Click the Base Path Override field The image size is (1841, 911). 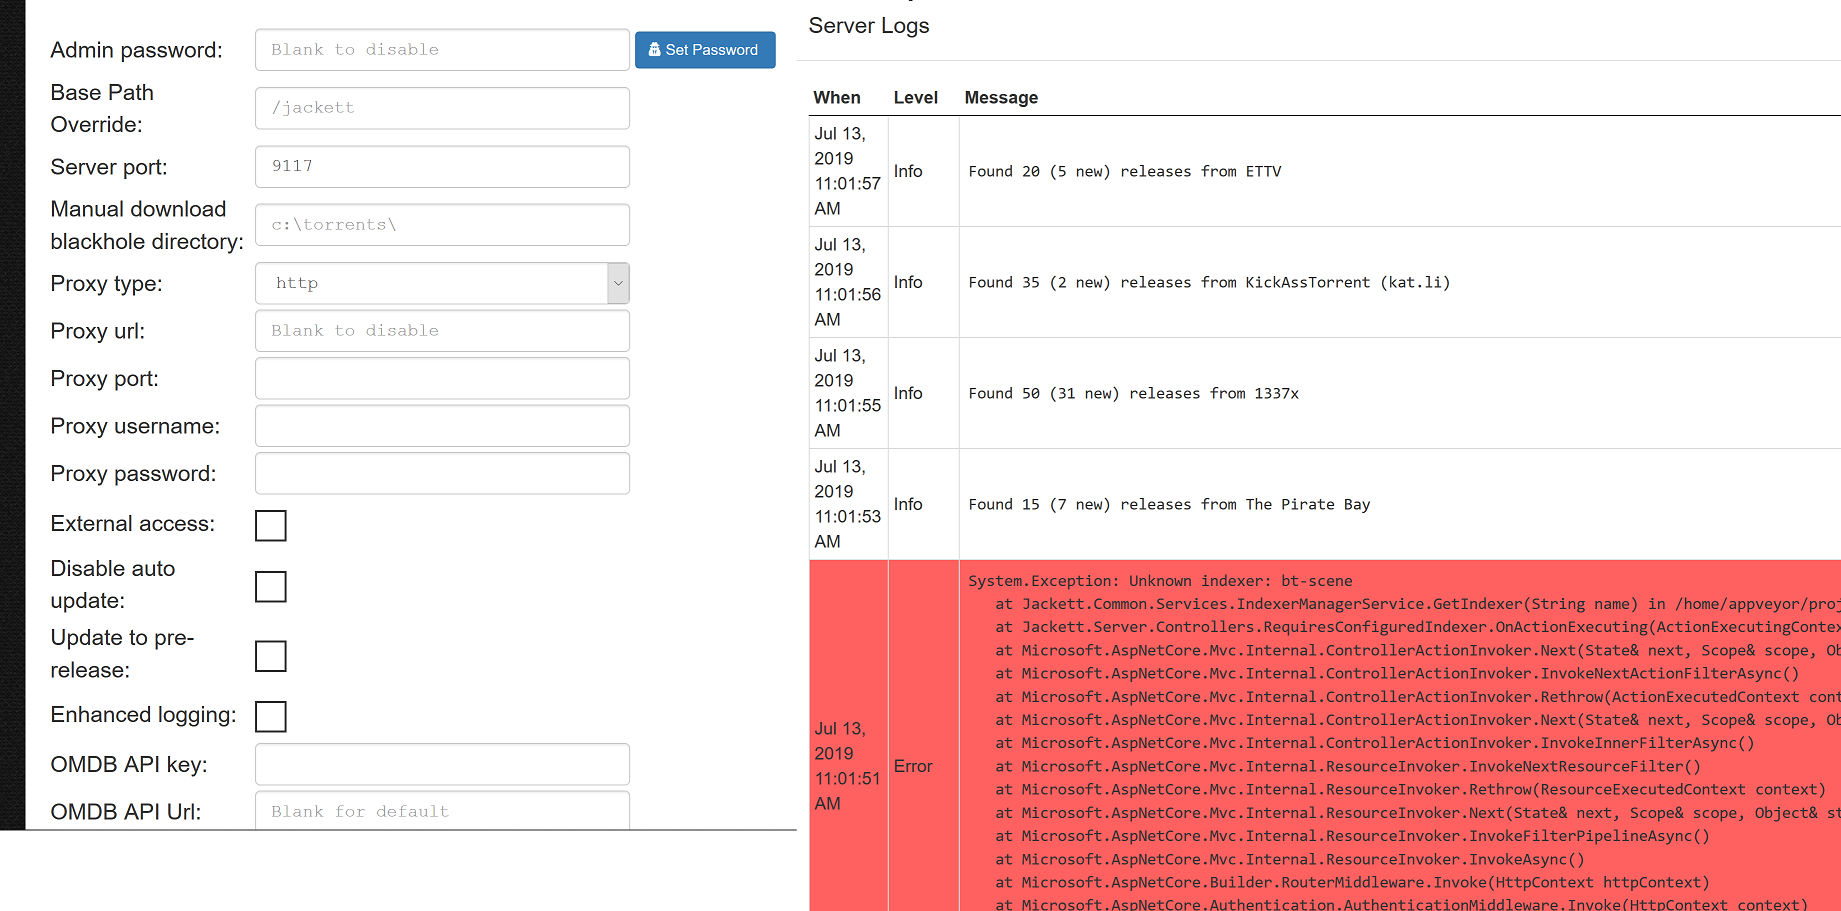coord(442,108)
